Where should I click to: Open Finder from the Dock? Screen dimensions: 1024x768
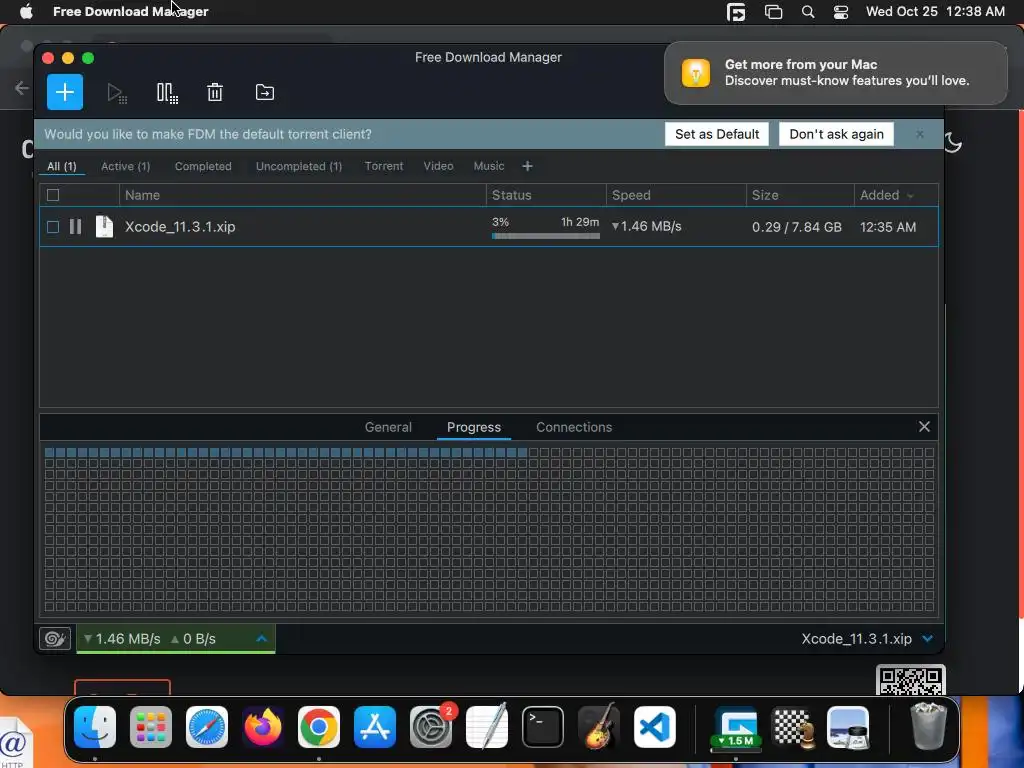pos(95,727)
